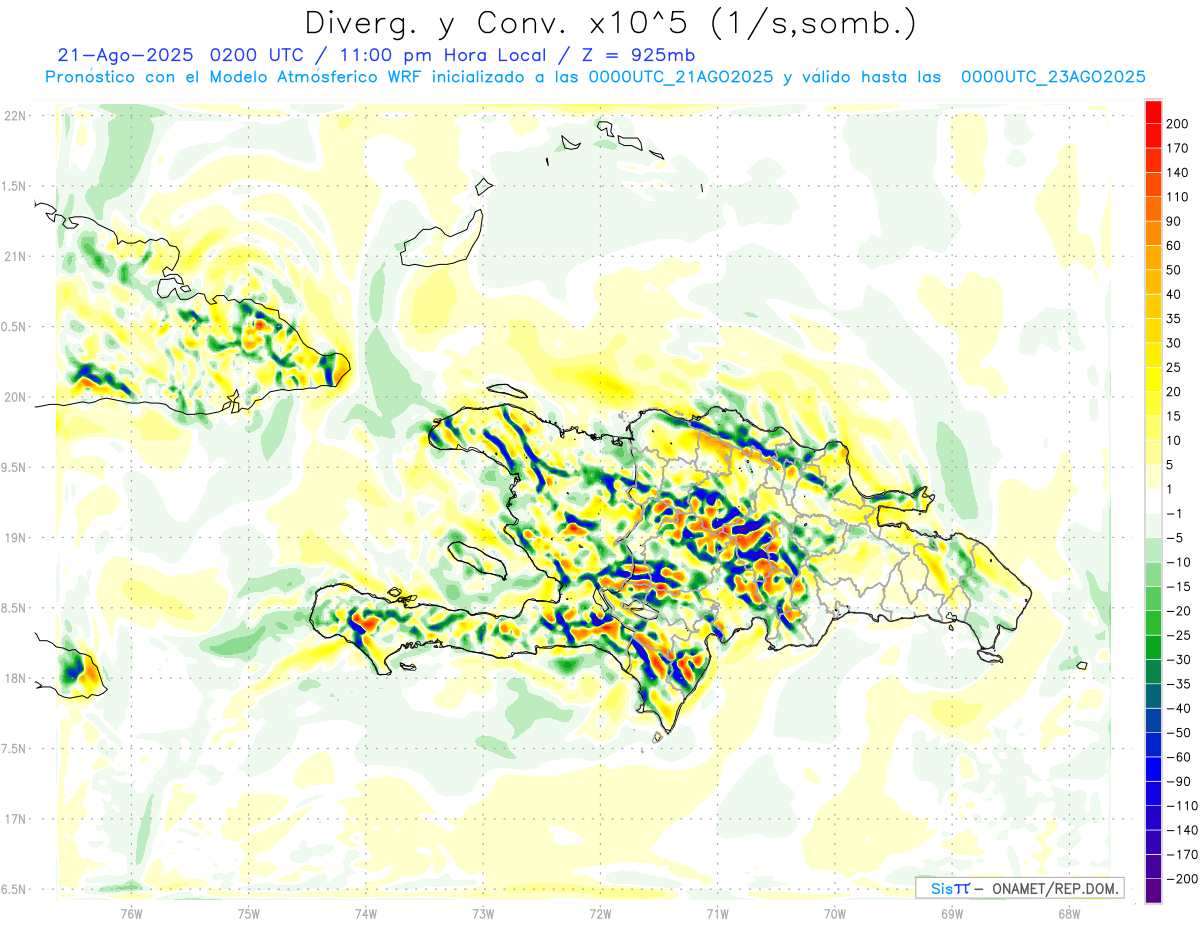Image resolution: width=1200 pixels, height=927 pixels.
Task: Click the '-200' value at color bar bottom
Action: click(x=1182, y=879)
